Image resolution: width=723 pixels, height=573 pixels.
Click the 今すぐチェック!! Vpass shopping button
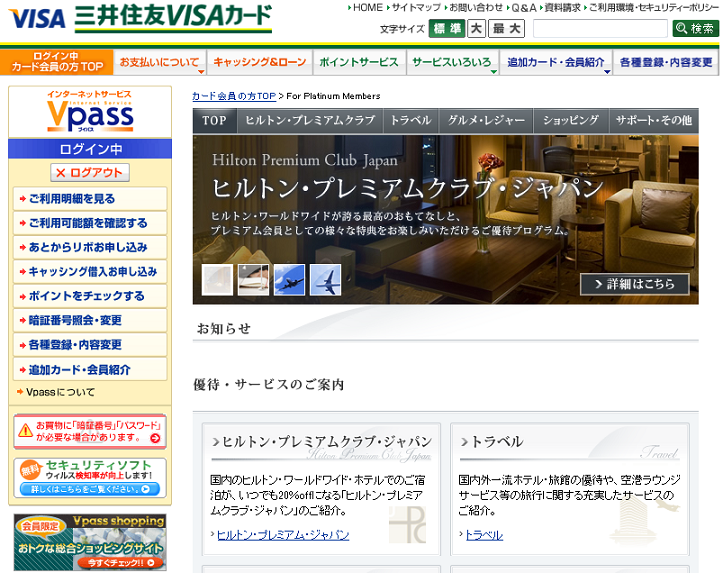[121, 562]
